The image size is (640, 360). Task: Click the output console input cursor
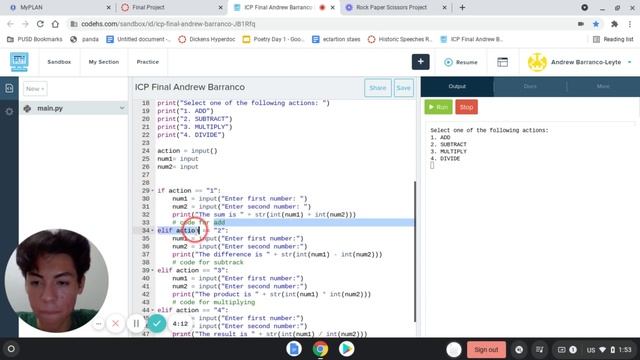(432, 166)
